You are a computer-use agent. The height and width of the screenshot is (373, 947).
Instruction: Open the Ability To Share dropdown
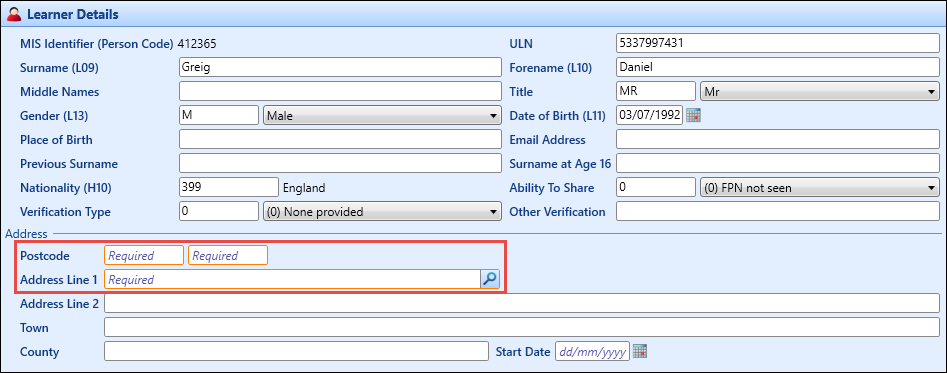(x=819, y=188)
